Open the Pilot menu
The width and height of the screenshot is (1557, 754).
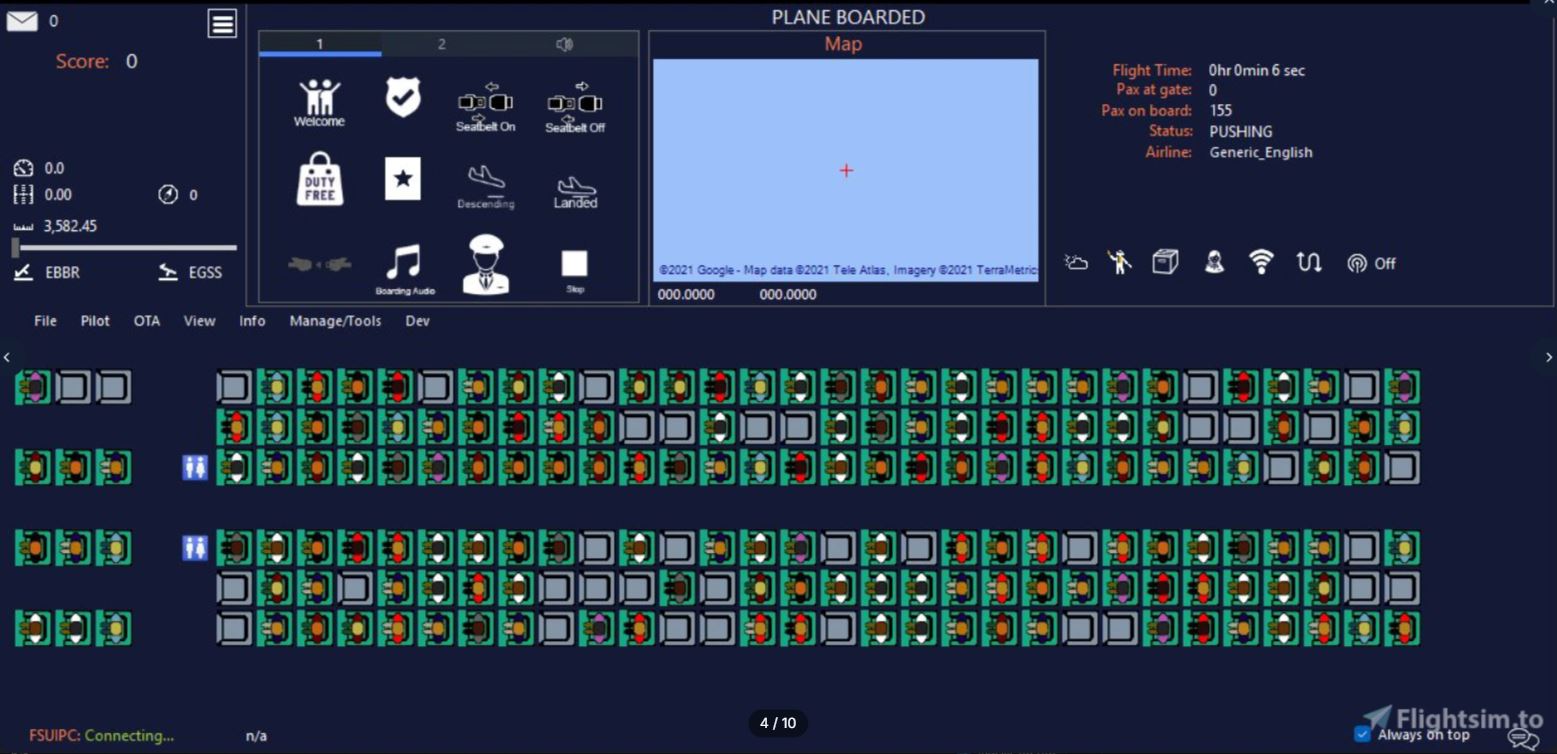(95, 321)
